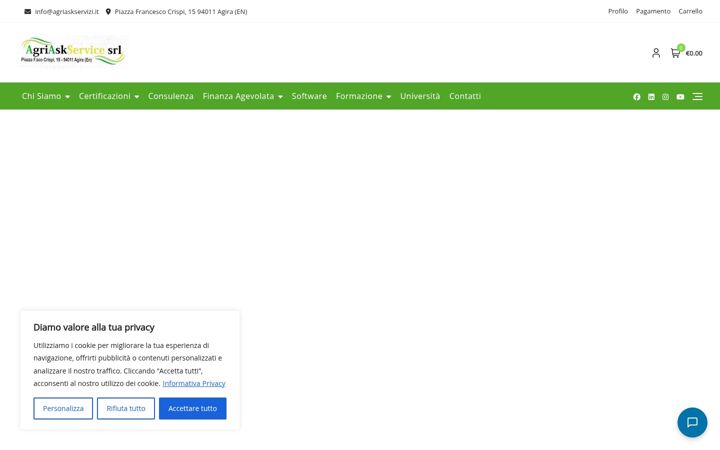The height and width of the screenshot is (450, 720).
Task: Click the AgriAskService srl logo
Action: tap(73, 51)
